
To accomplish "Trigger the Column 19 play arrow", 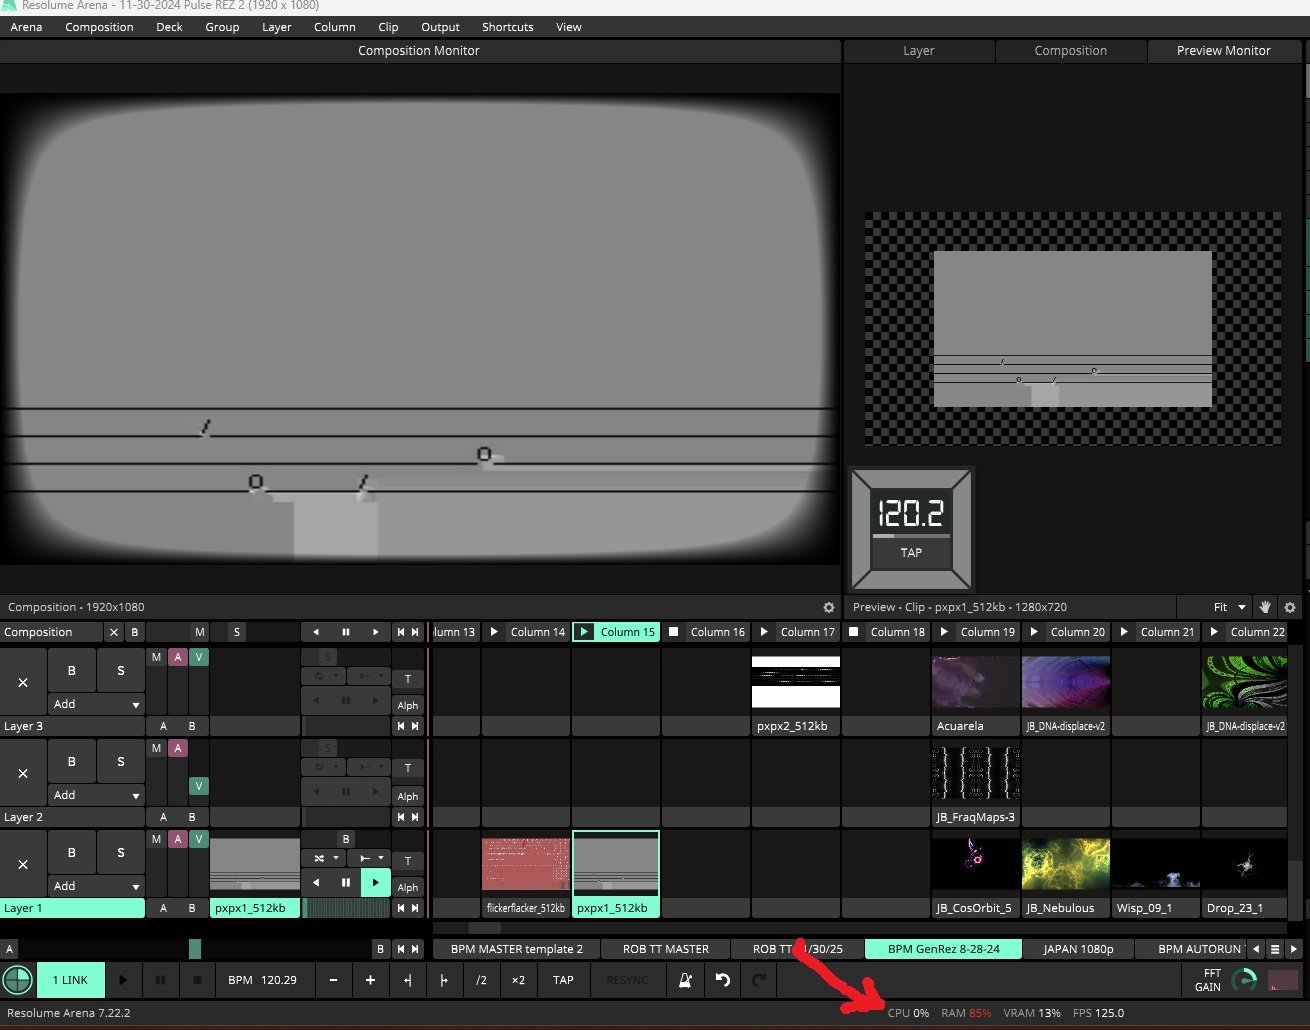I will pyautogui.click(x=944, y=632).
